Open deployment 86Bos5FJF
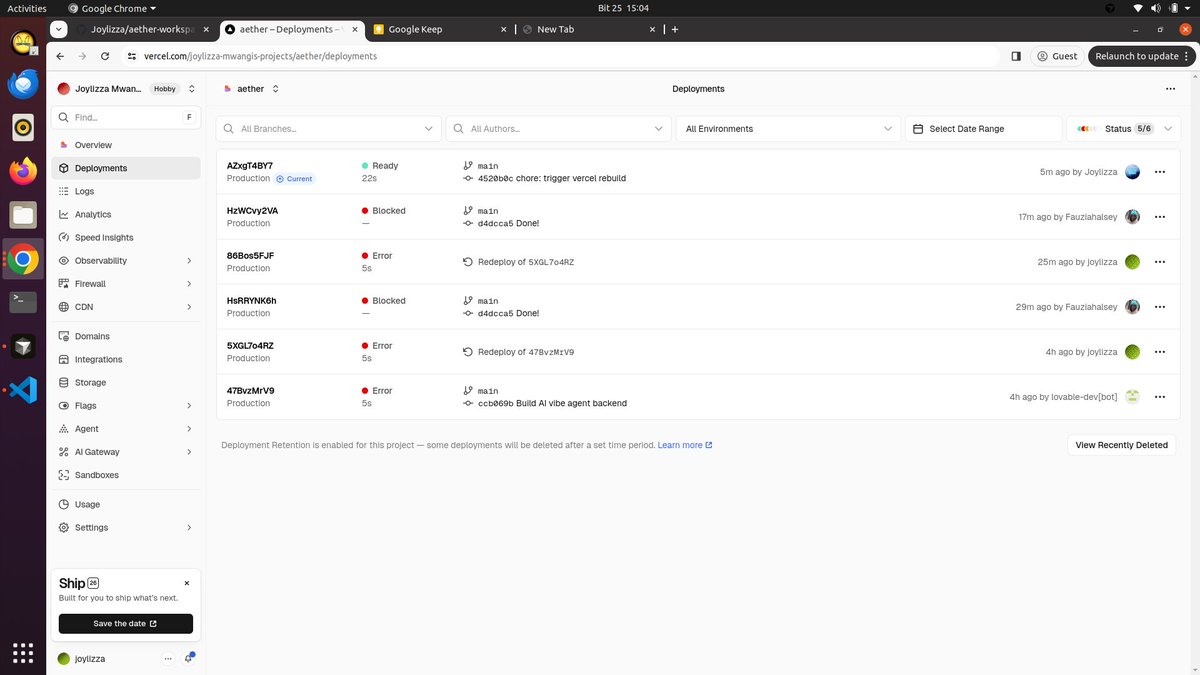This screenshot has height=675, width=1200. 251,256
